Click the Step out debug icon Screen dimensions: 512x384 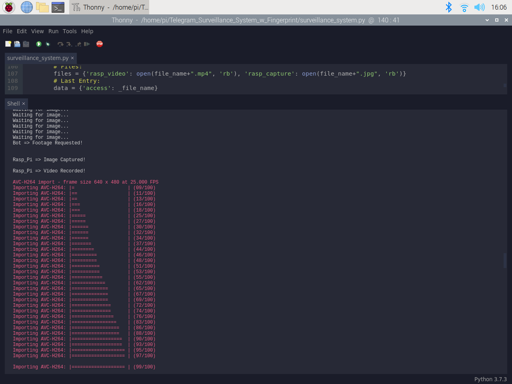78,44
